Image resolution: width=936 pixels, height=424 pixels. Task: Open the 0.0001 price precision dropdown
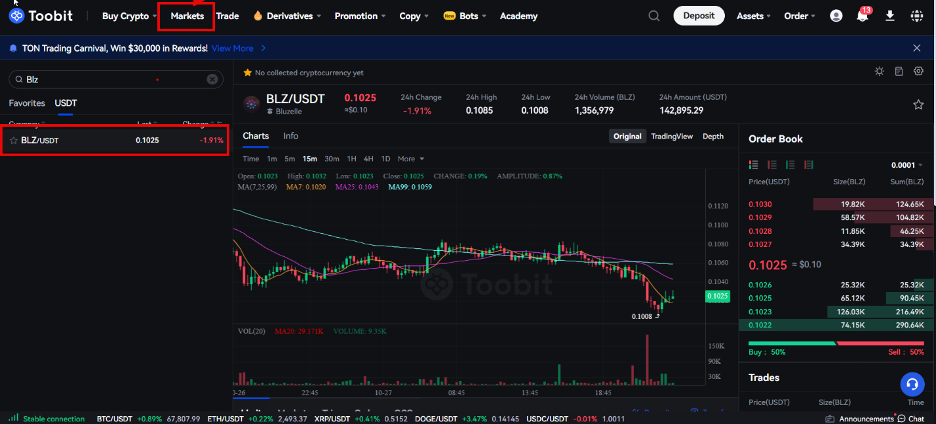point(907,165)
